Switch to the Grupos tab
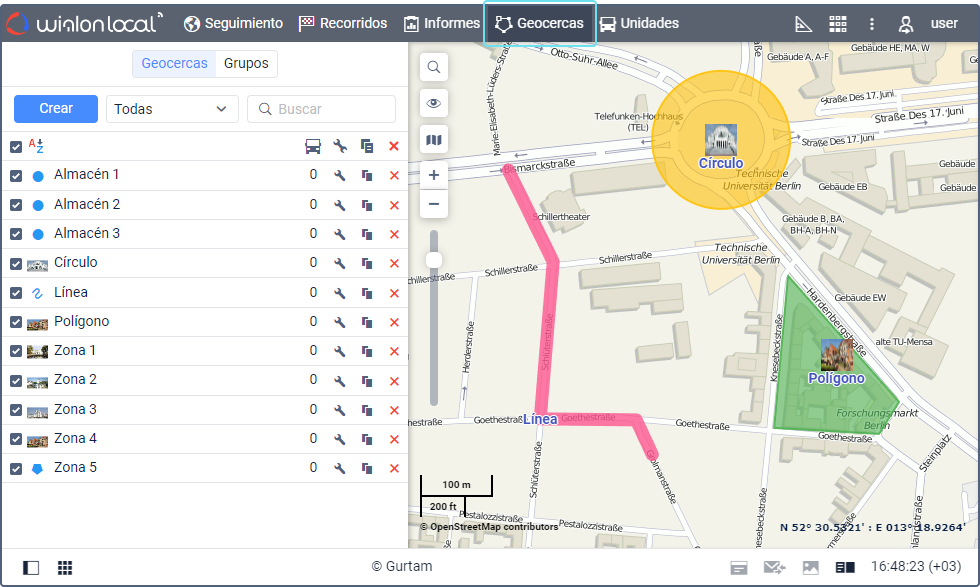This screenshot has width=980, height=587. (246, 63)
